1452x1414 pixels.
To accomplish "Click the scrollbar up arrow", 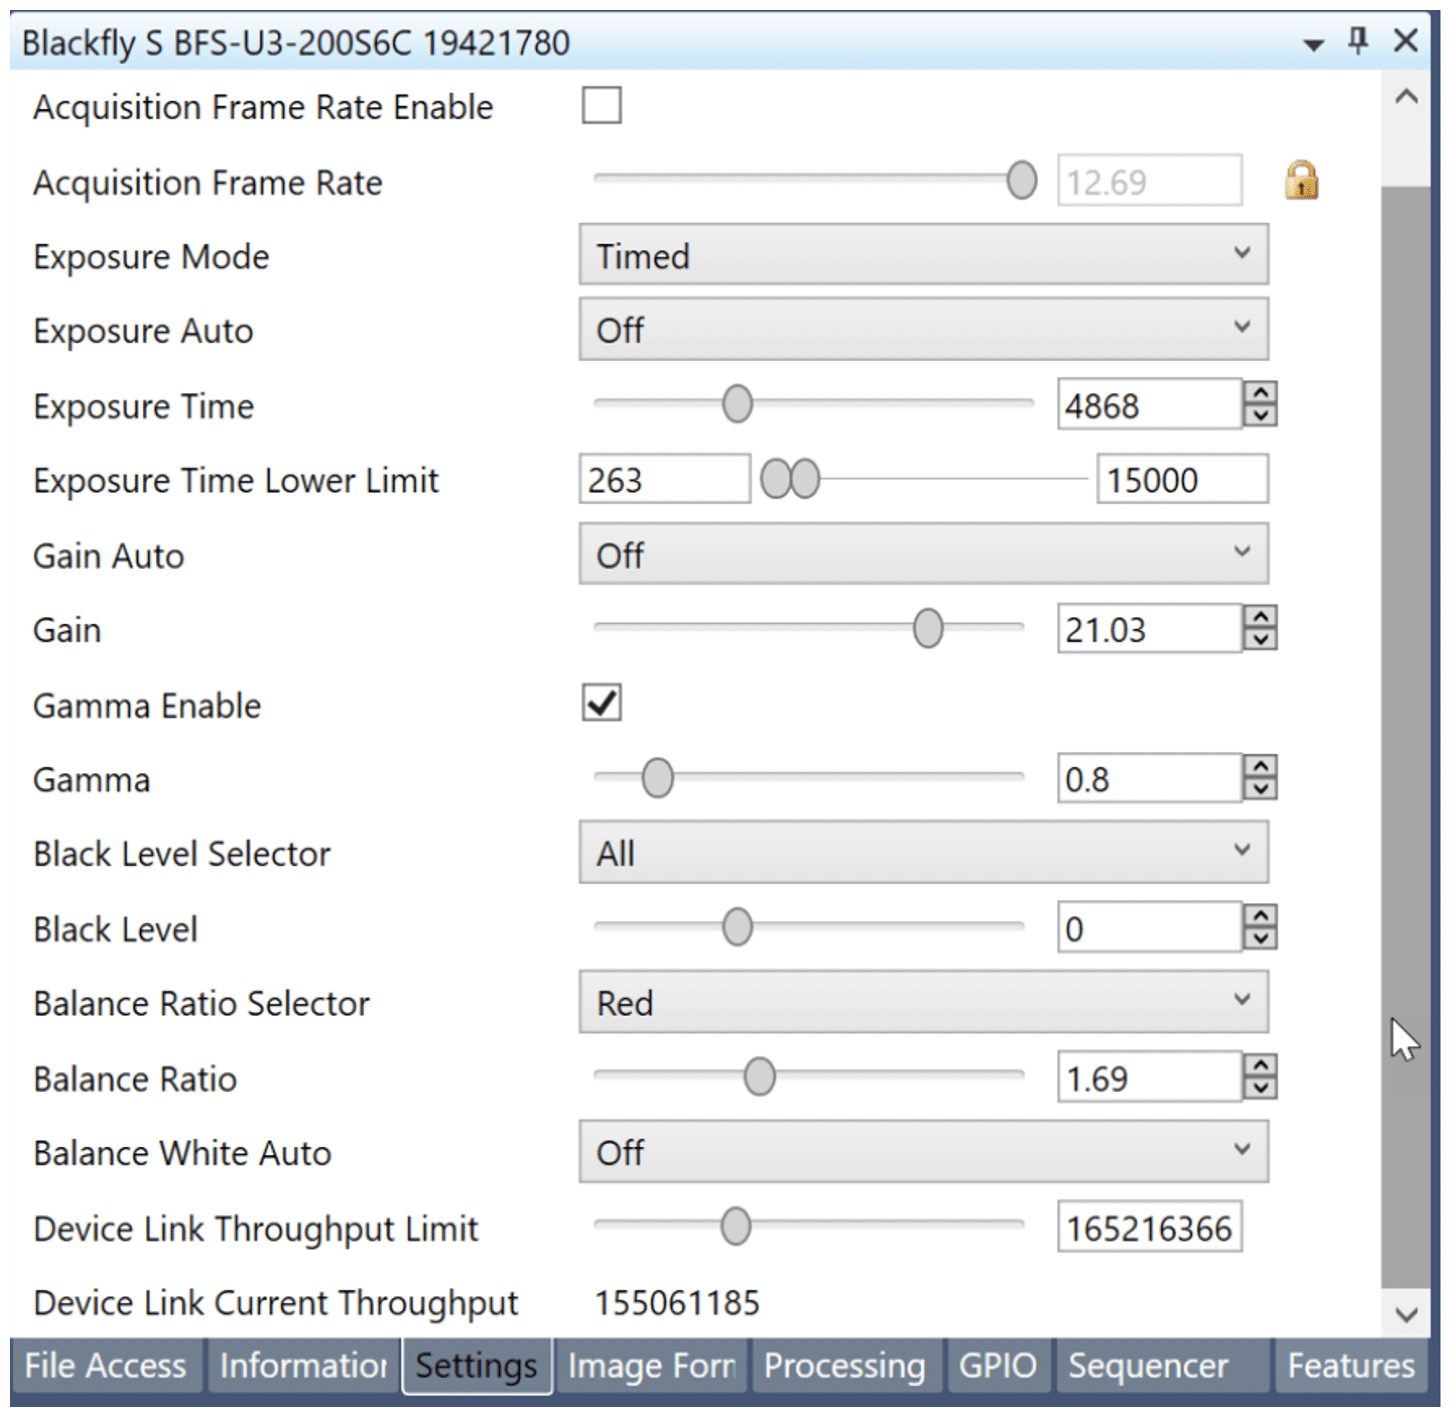I will (x=1406, y=97).
